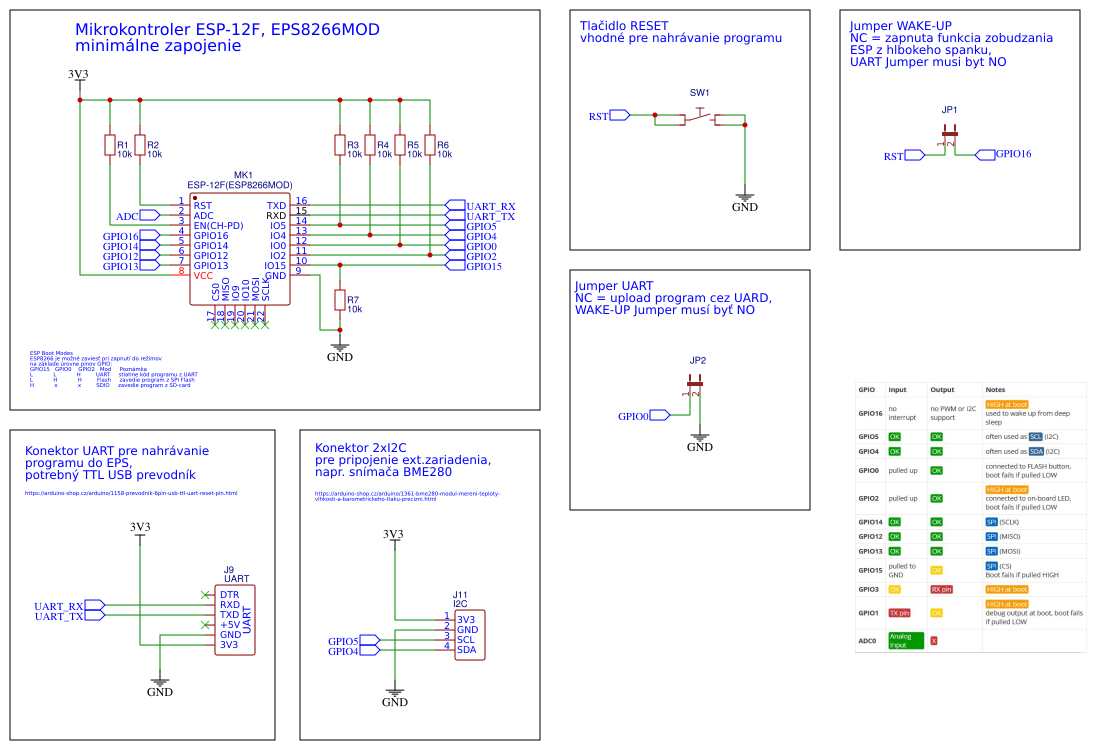Screen dimensions: 1098x750
Task: Click the 'Output' column header in GPIO table
Action: 942,389
